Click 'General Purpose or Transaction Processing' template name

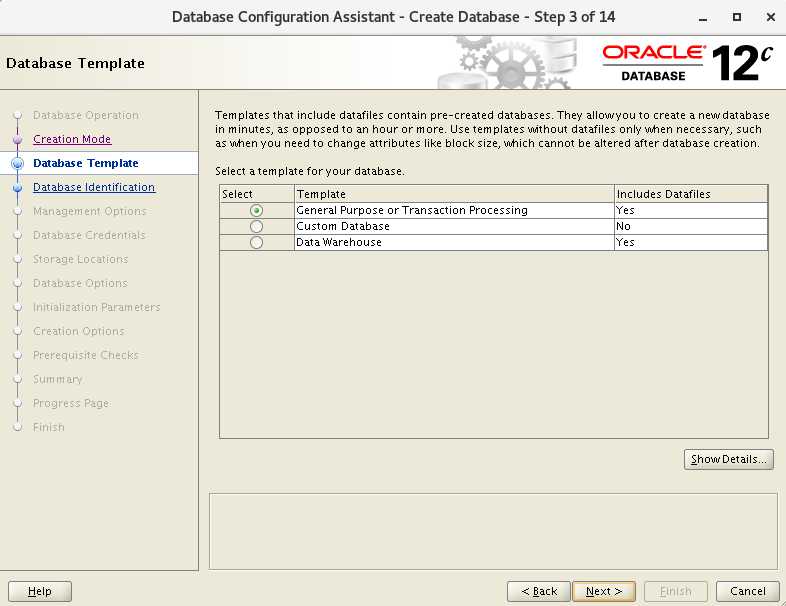tap(412, 210)
